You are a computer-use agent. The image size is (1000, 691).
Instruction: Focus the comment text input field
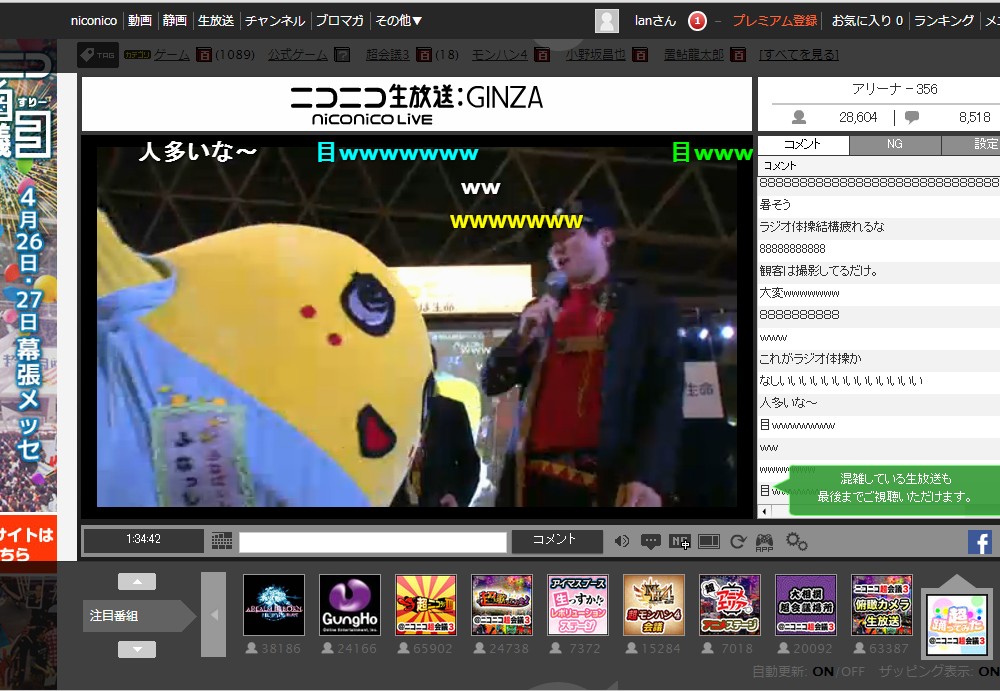click(373, 542)
